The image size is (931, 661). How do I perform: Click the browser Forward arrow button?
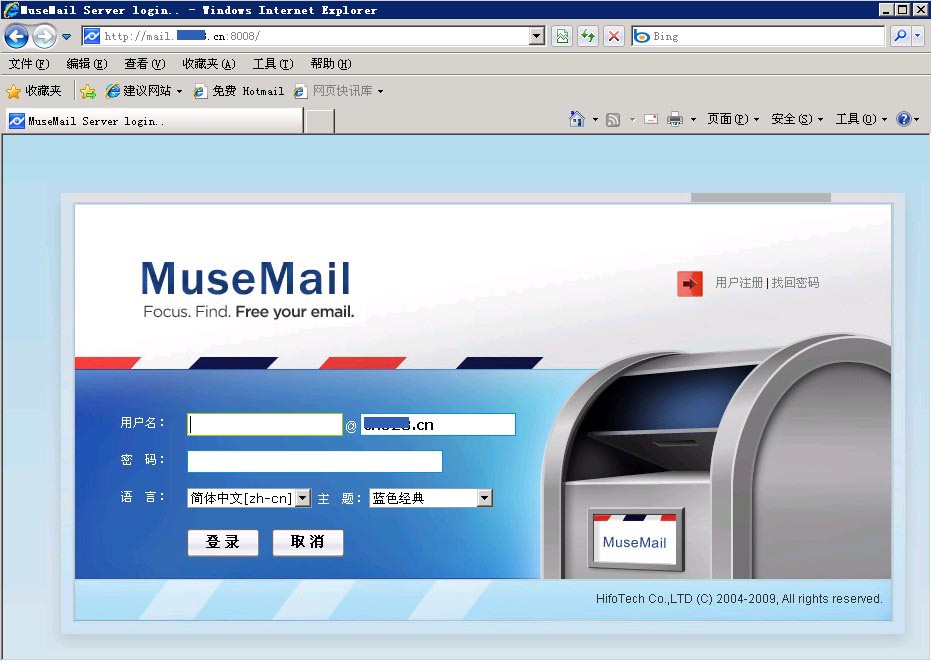[44, 37]
